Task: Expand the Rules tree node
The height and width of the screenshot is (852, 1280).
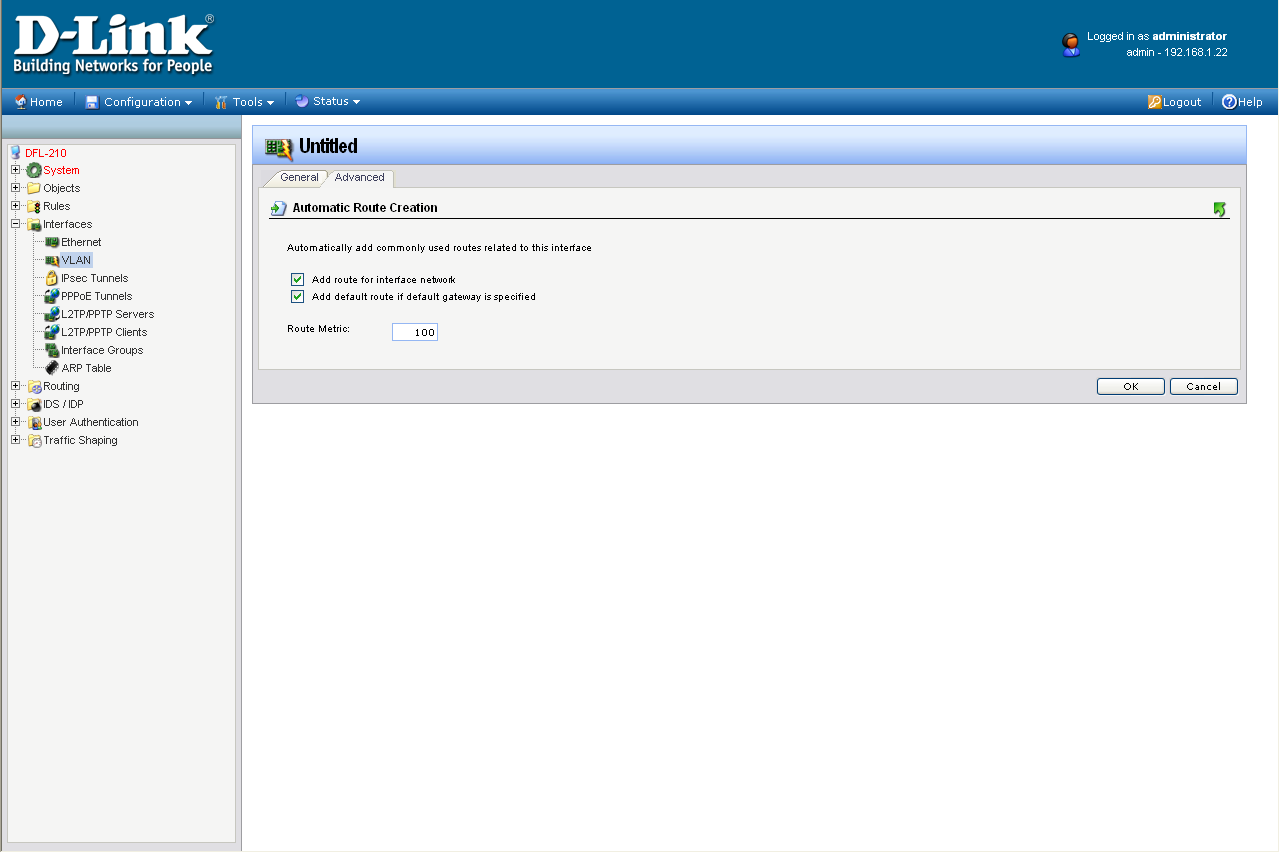Action: pos(16,206)
